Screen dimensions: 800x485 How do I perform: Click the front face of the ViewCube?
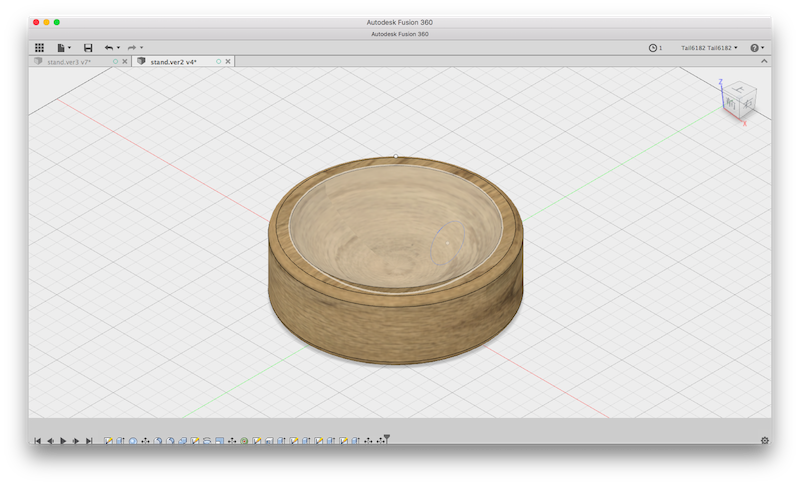point(731,104)
